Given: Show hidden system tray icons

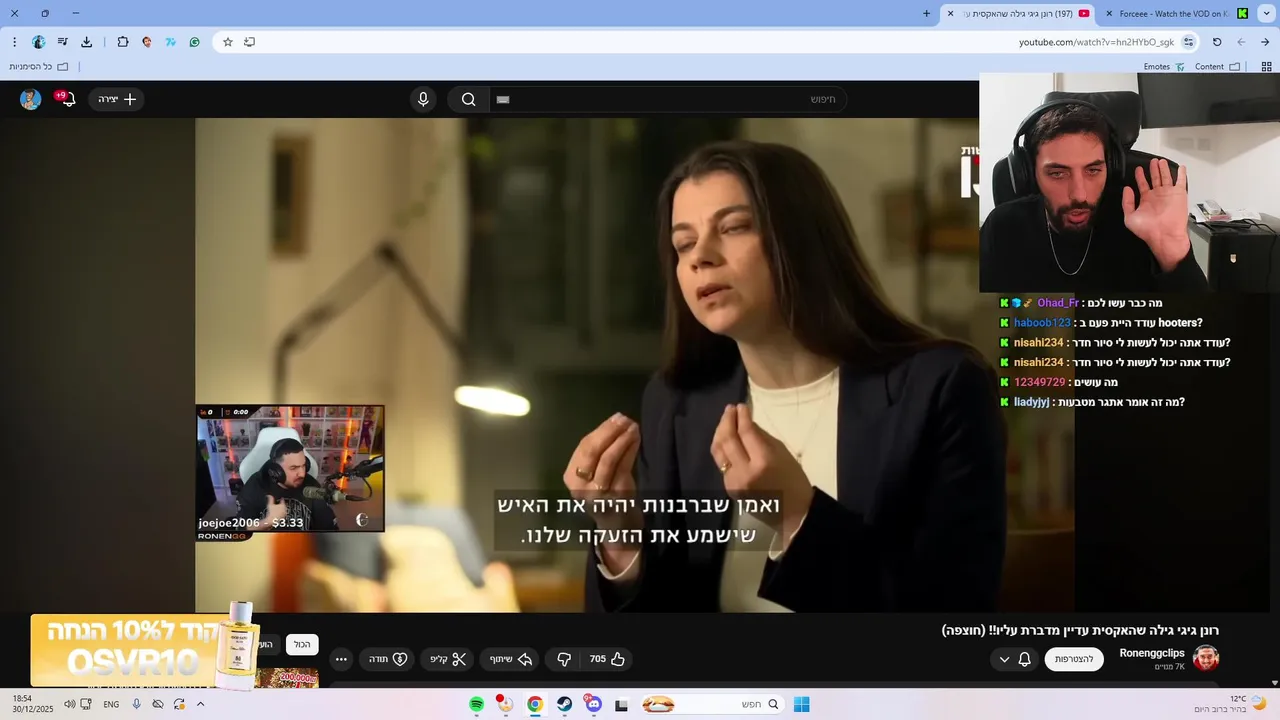Looking at the screenshot, I should coord(200,704).
